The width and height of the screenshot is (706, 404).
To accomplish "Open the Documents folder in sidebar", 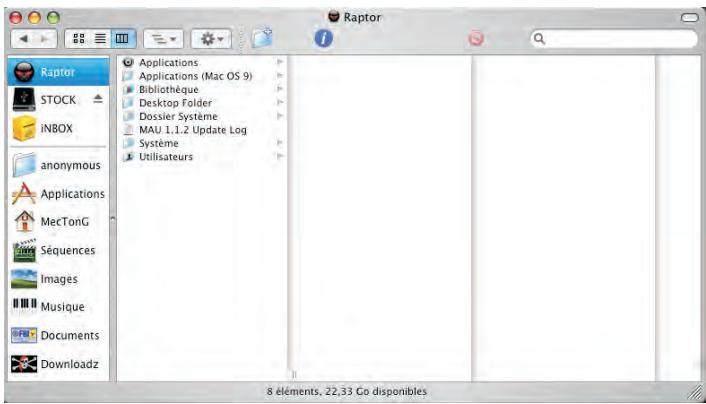I will (58, 335).
